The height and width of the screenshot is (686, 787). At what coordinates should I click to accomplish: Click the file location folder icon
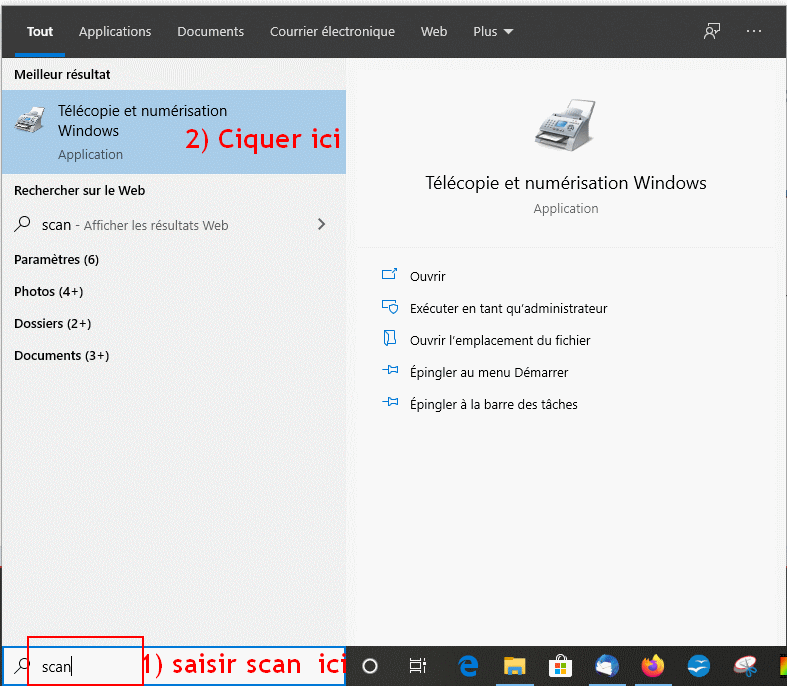pos(389,338)
